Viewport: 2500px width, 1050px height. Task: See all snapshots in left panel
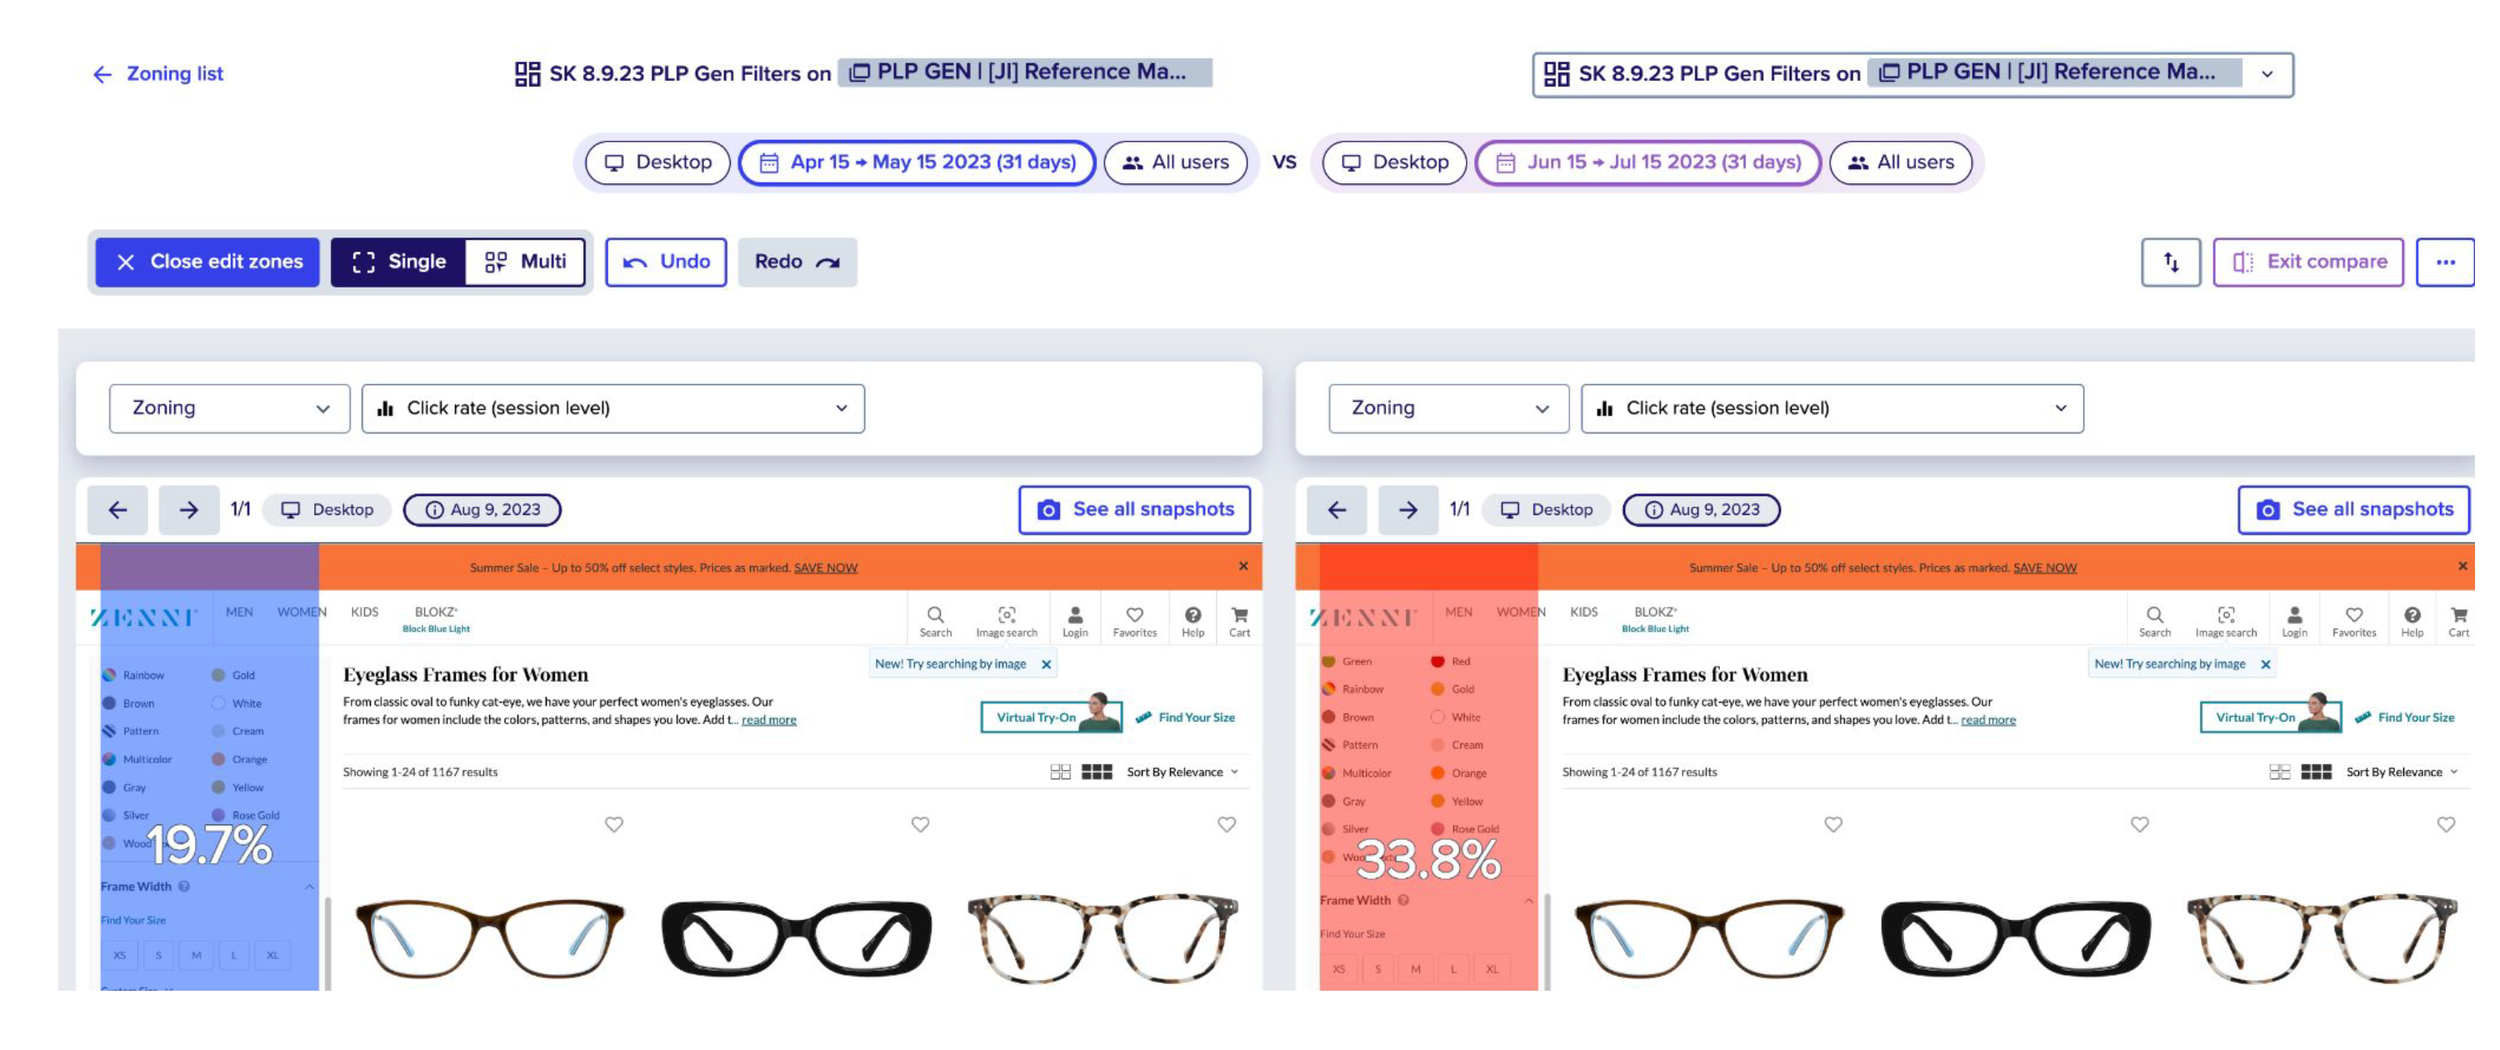pos(1135,510)
